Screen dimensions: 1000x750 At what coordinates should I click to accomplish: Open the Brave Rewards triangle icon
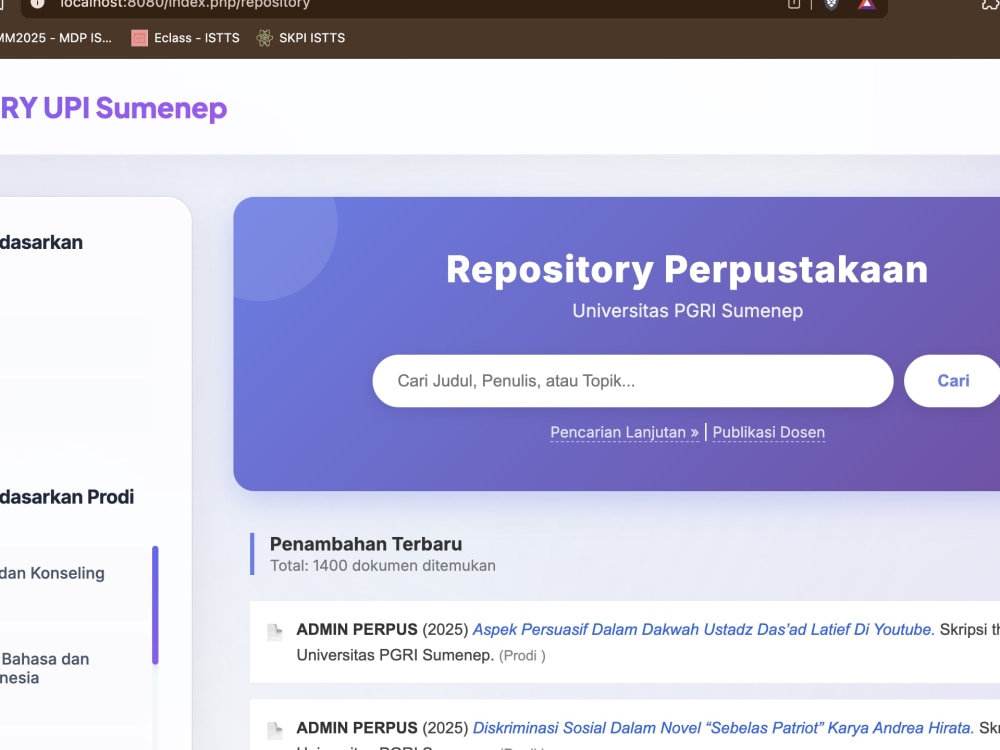[866, 4]
